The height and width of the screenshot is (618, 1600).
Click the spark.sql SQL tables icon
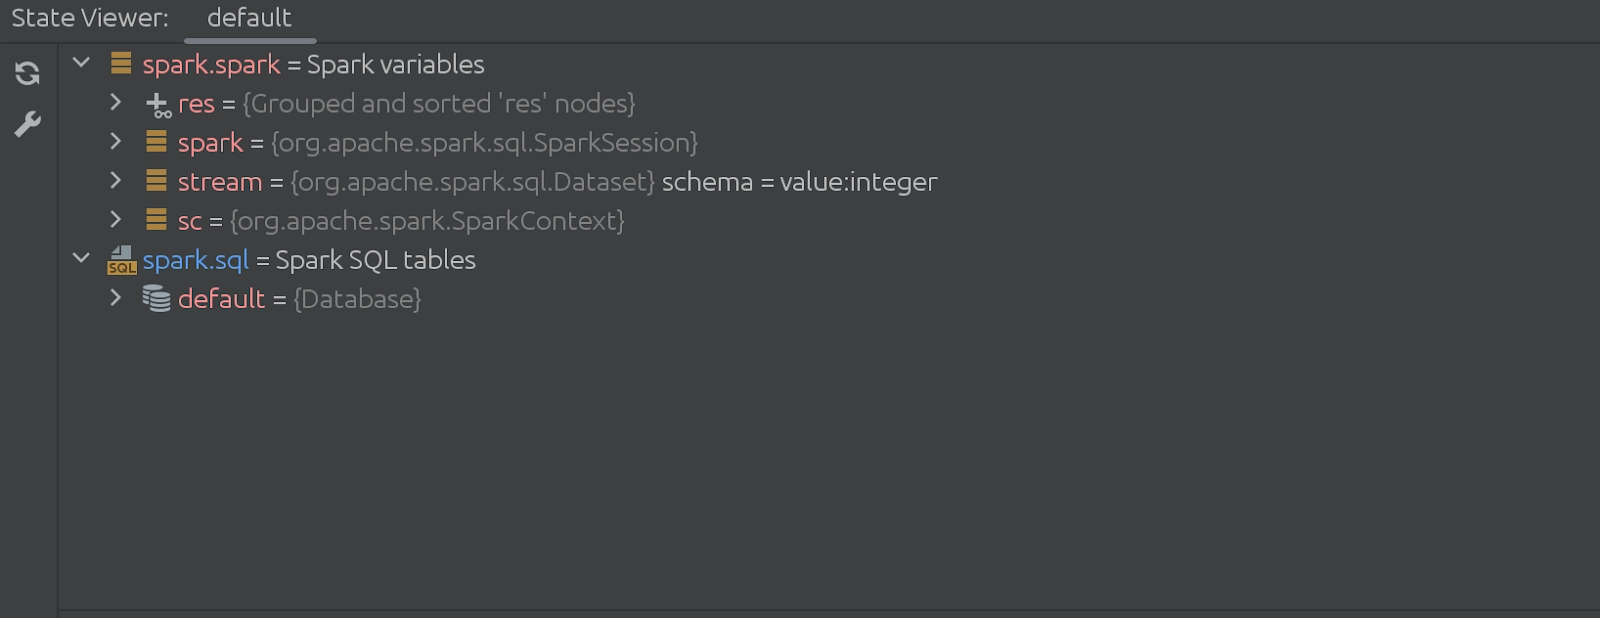click(121, 260)
